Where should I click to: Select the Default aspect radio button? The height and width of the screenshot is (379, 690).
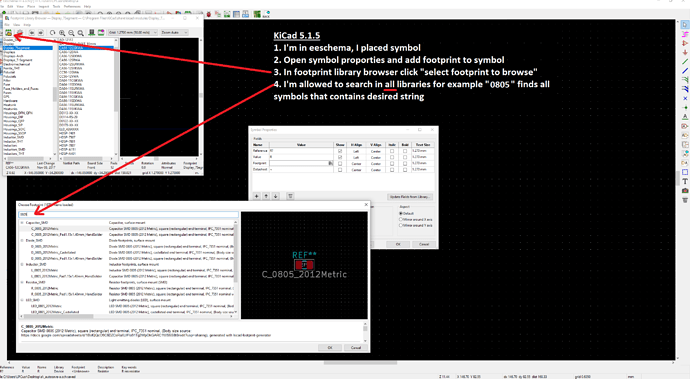401,213
